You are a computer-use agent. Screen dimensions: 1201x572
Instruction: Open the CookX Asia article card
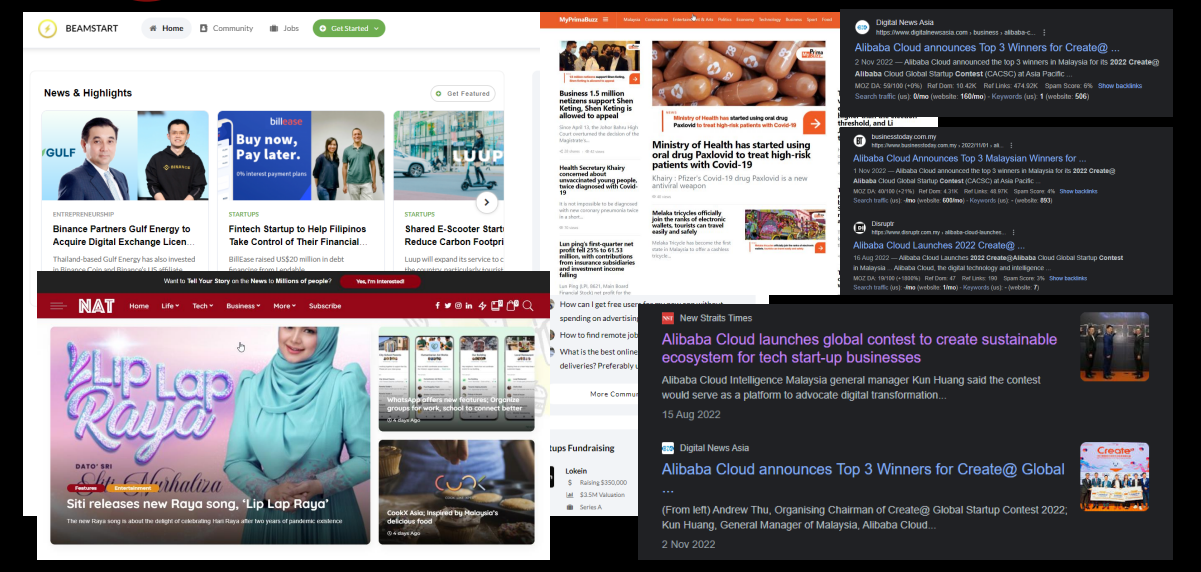coord(456,491)
